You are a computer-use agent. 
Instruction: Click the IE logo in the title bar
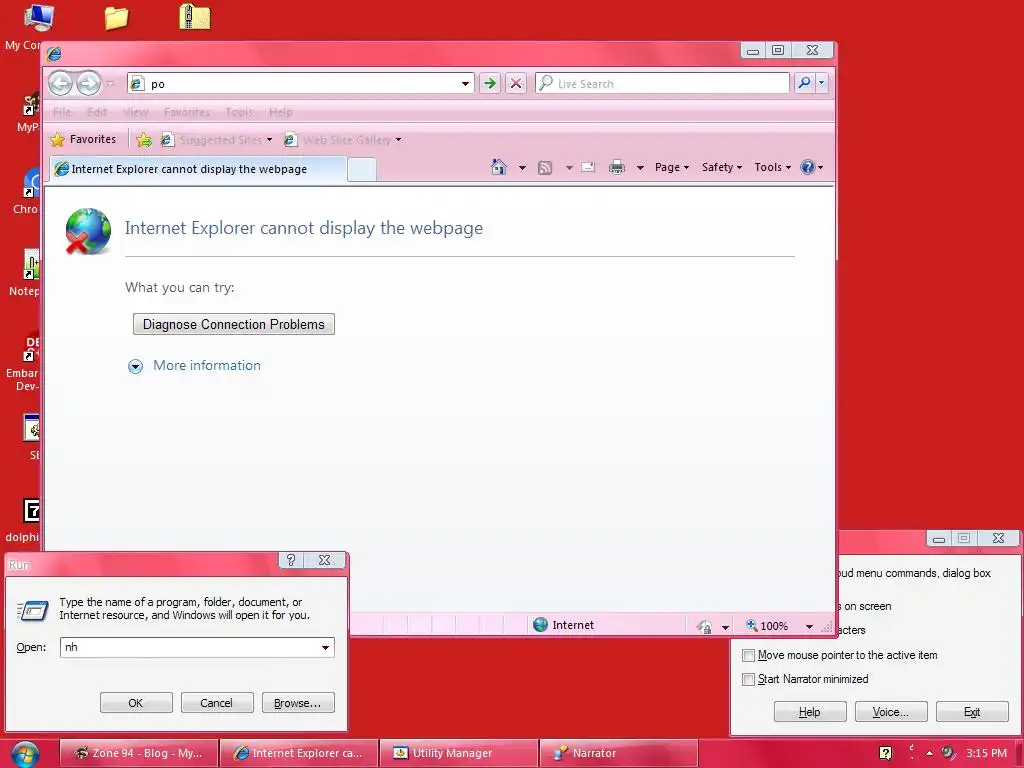(54, 54)
